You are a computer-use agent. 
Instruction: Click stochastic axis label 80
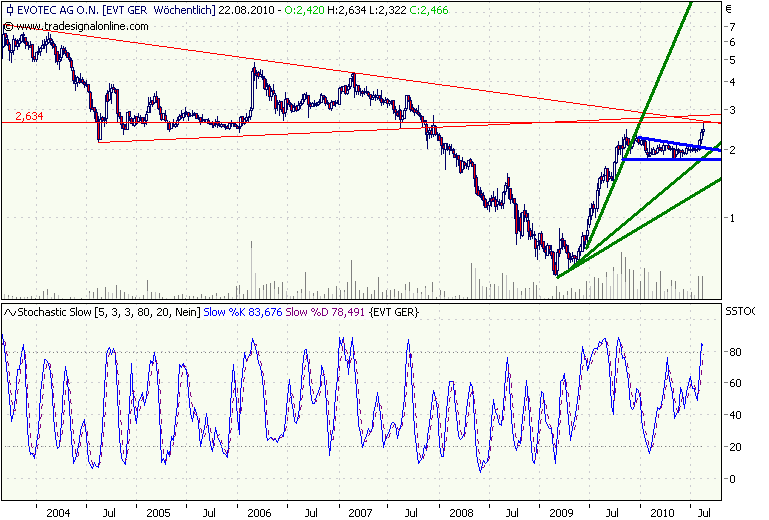[735, 352]
